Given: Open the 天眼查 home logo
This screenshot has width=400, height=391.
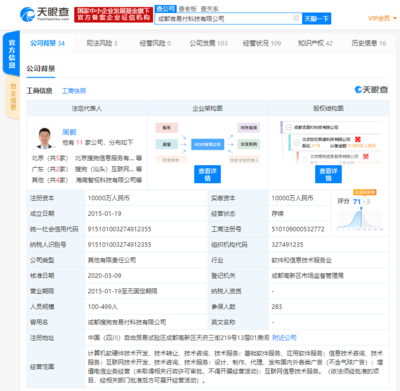Looking at the screenshot, I should (x=44, y=14).
